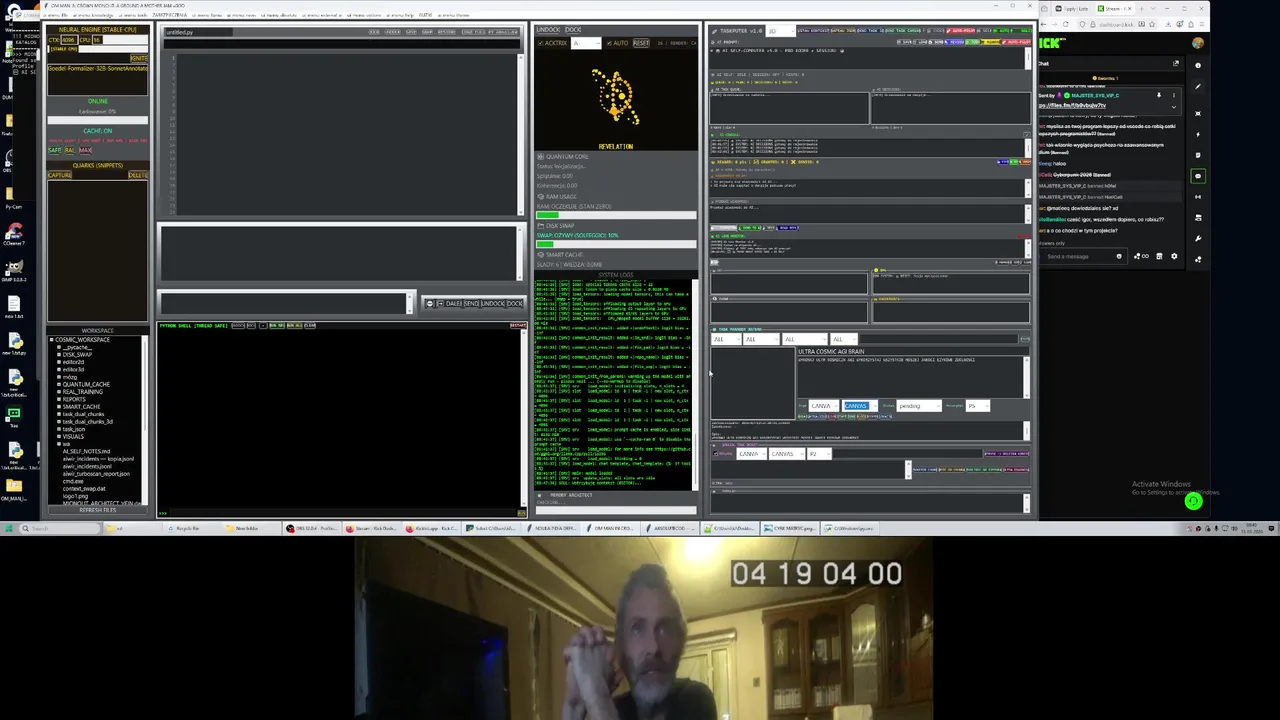Select AI_SELF_NOTES.md in the workspace tree

tap(86, 451)
